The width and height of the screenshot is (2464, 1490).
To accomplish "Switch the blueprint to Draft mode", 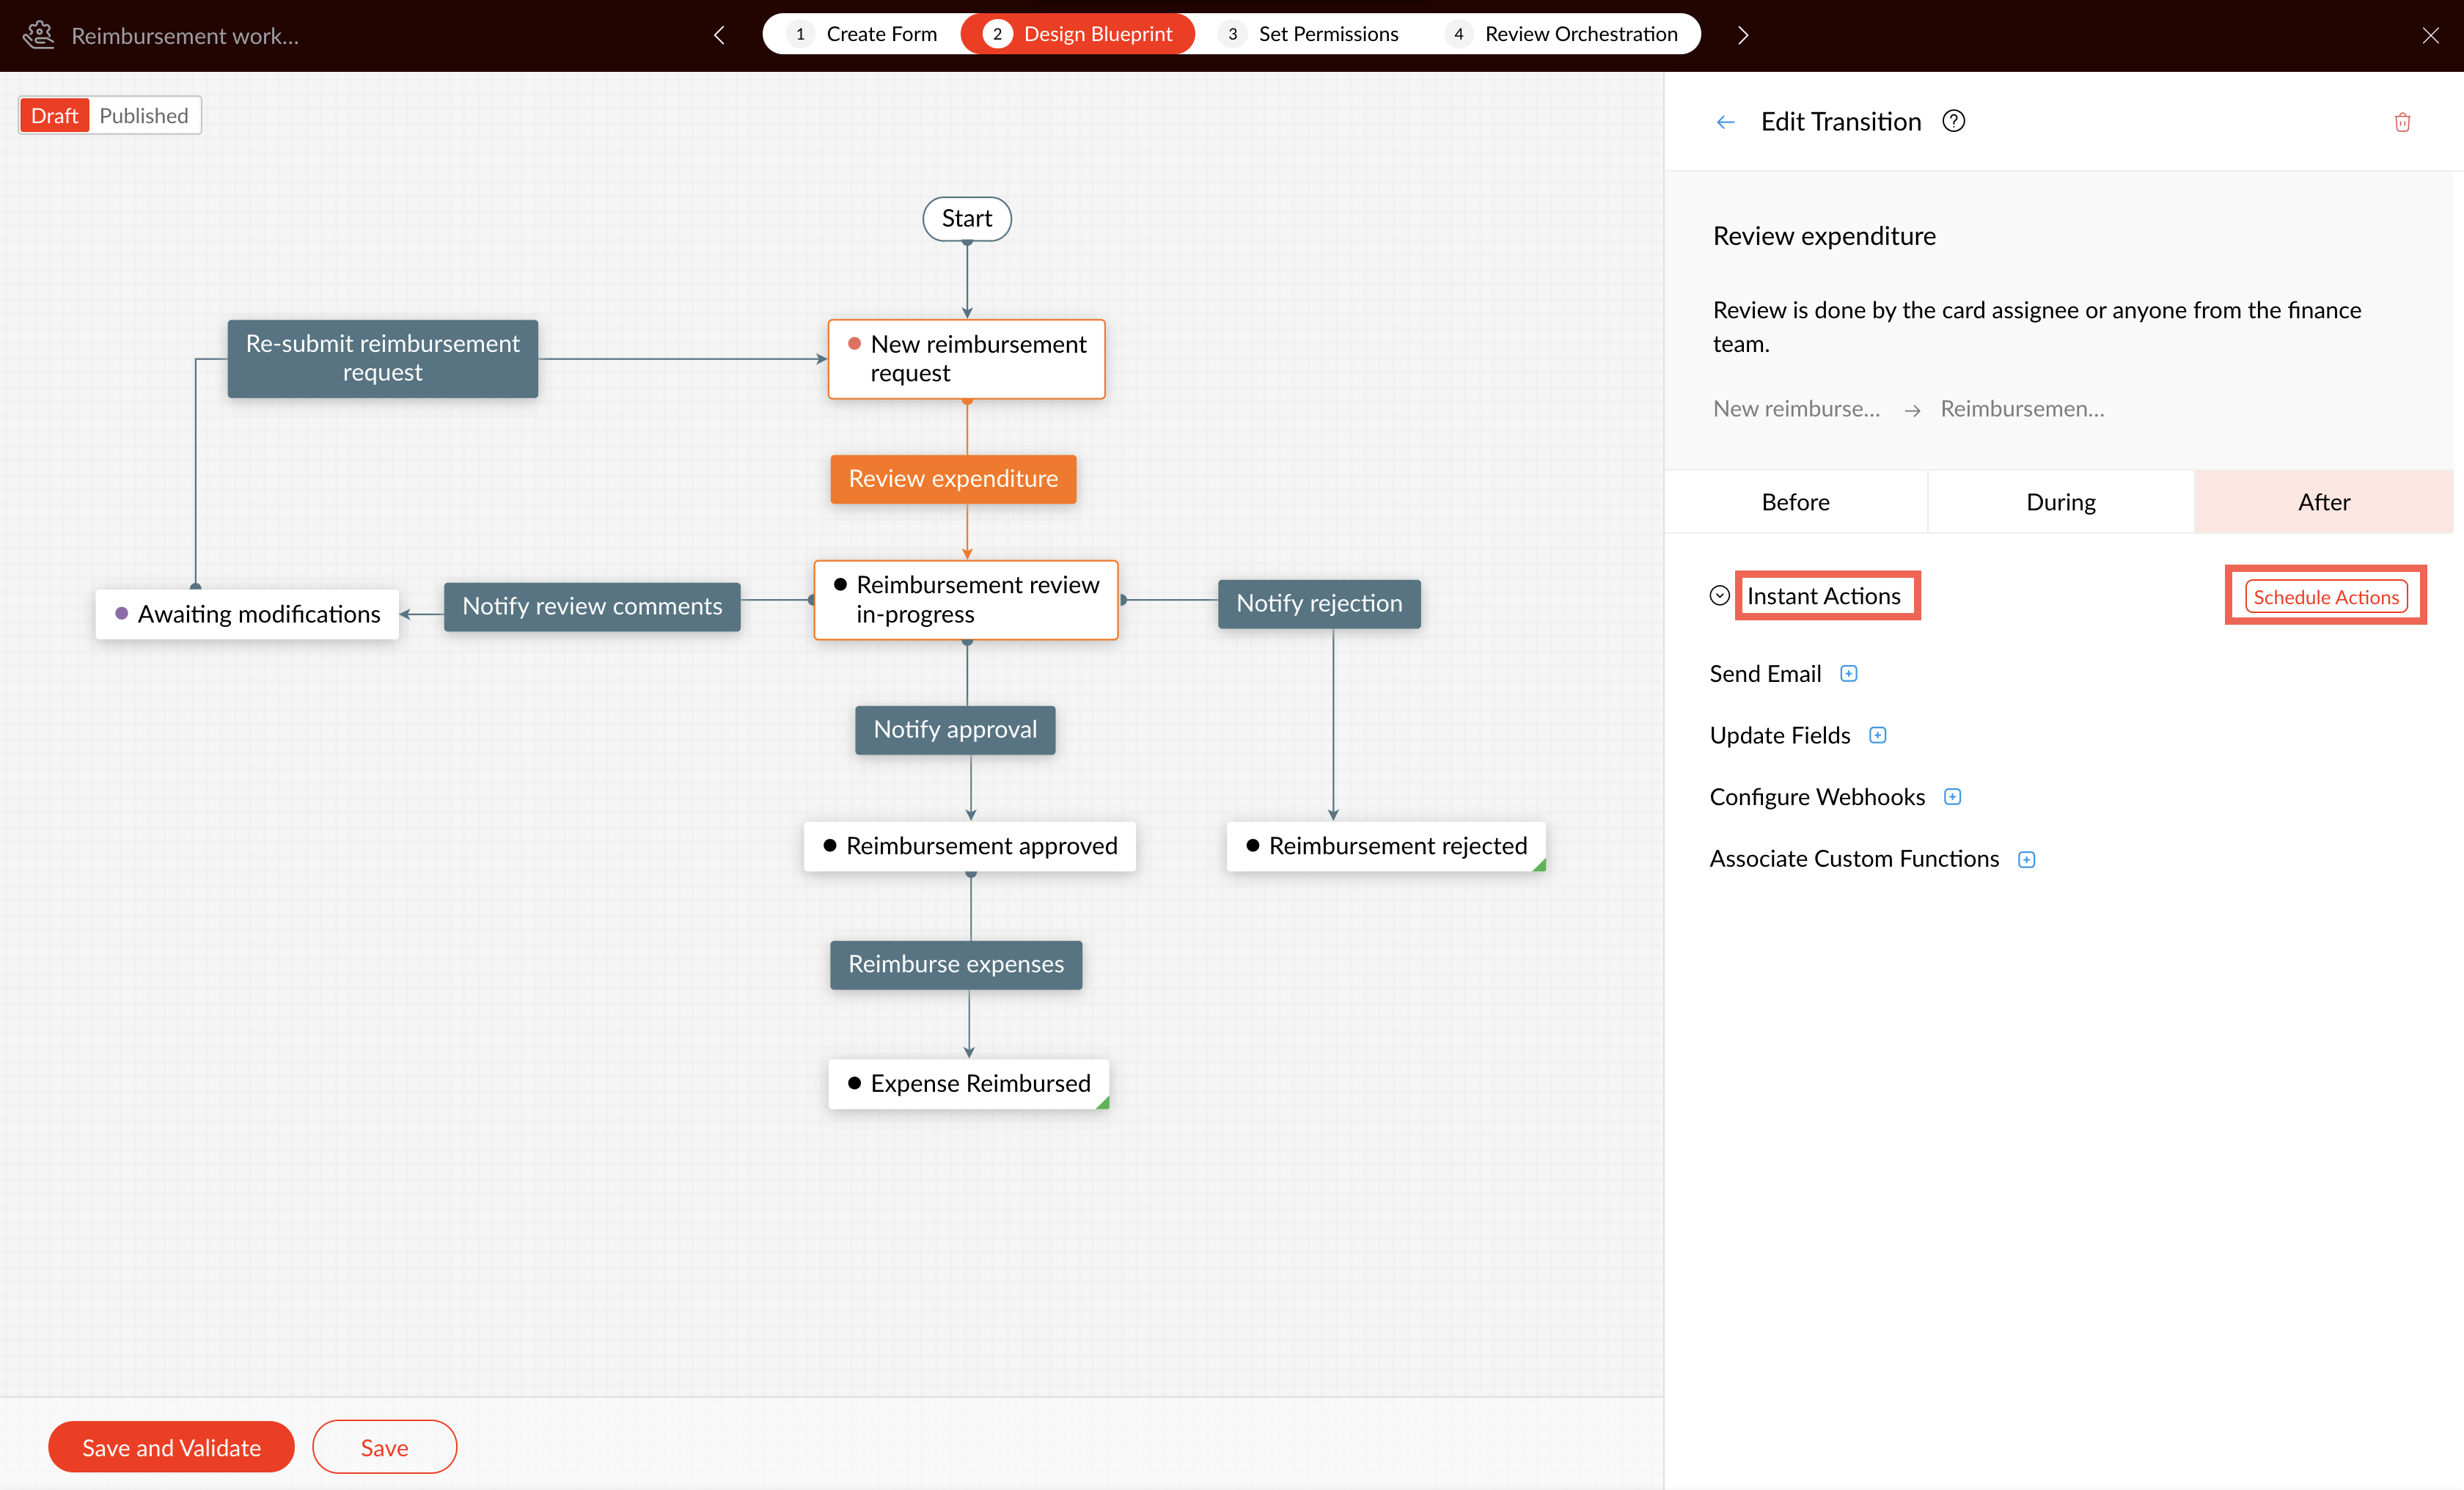I will point(54,116).
